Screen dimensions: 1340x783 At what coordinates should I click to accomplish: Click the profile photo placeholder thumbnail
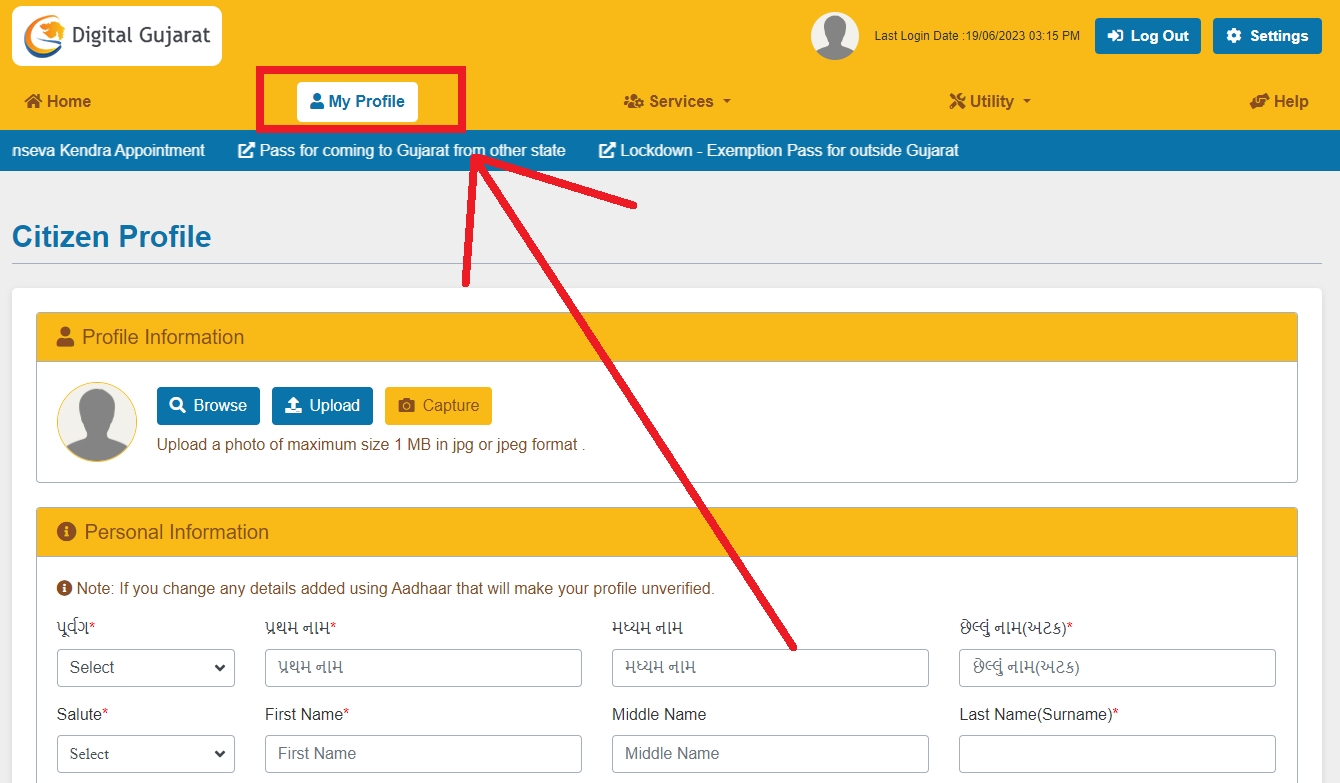97,422
